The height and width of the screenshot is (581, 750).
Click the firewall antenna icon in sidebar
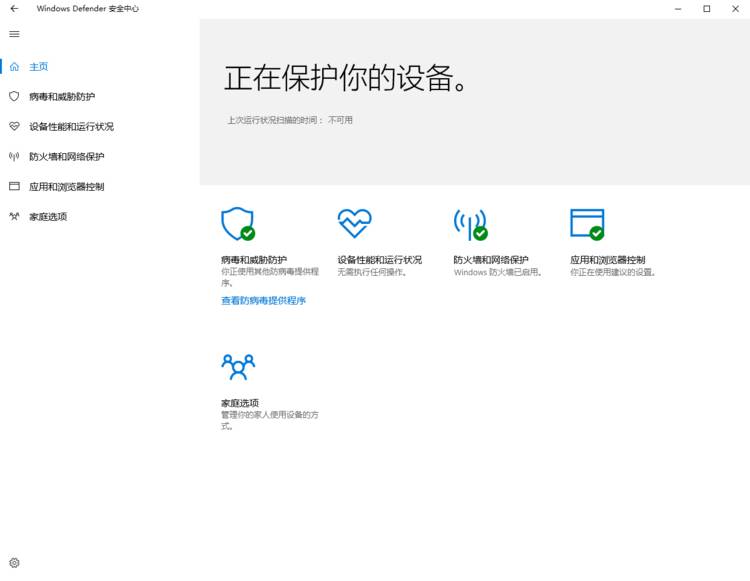14,156
